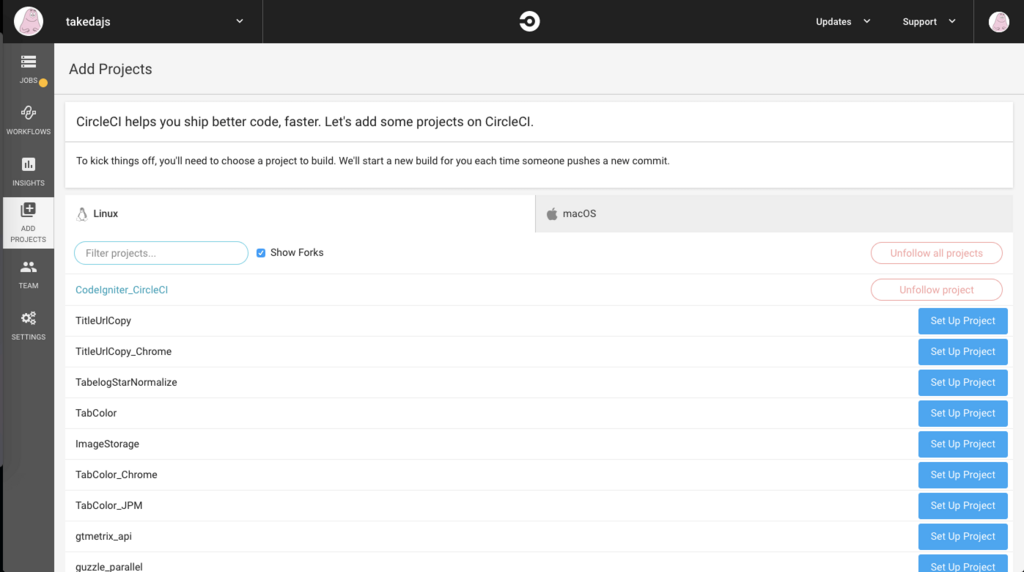Set up the TitleUrlCopy_Chrome project
The image size is (1024, 572).
963,351
